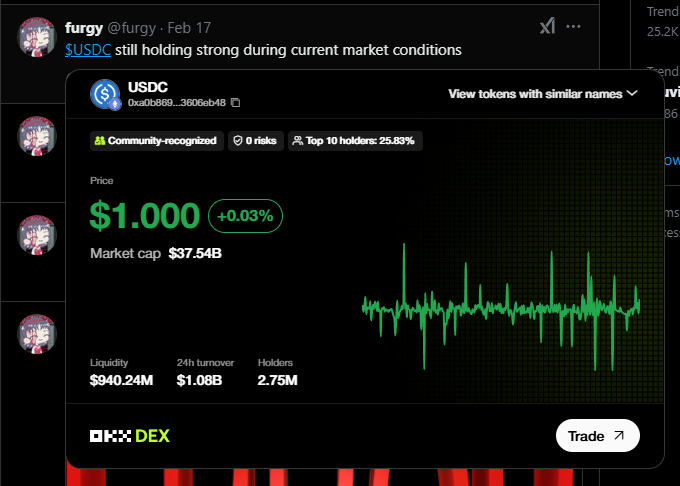Click the 2.75M holders value
The width and height of the screenshot is (680, 486).
click(x=278, y=380)
